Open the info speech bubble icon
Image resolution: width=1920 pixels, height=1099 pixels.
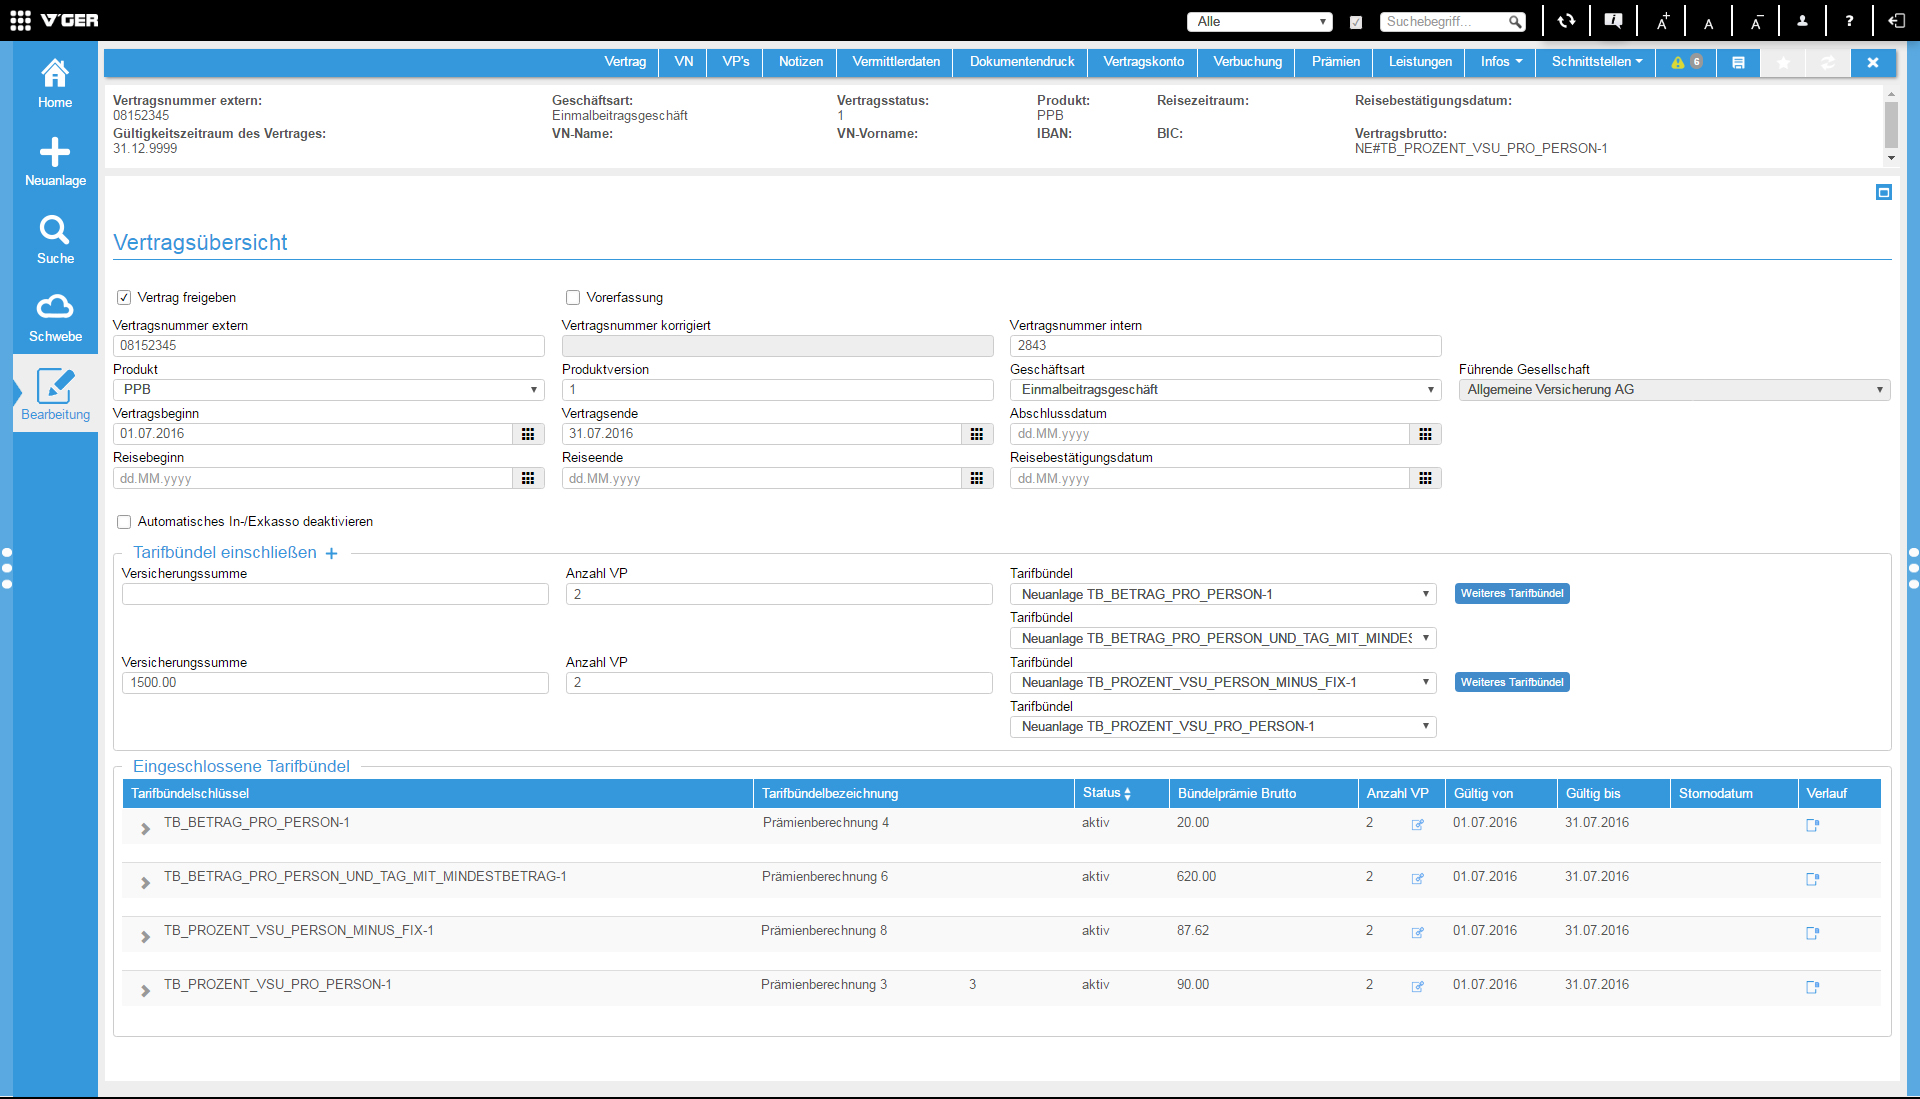[1613, 21]
